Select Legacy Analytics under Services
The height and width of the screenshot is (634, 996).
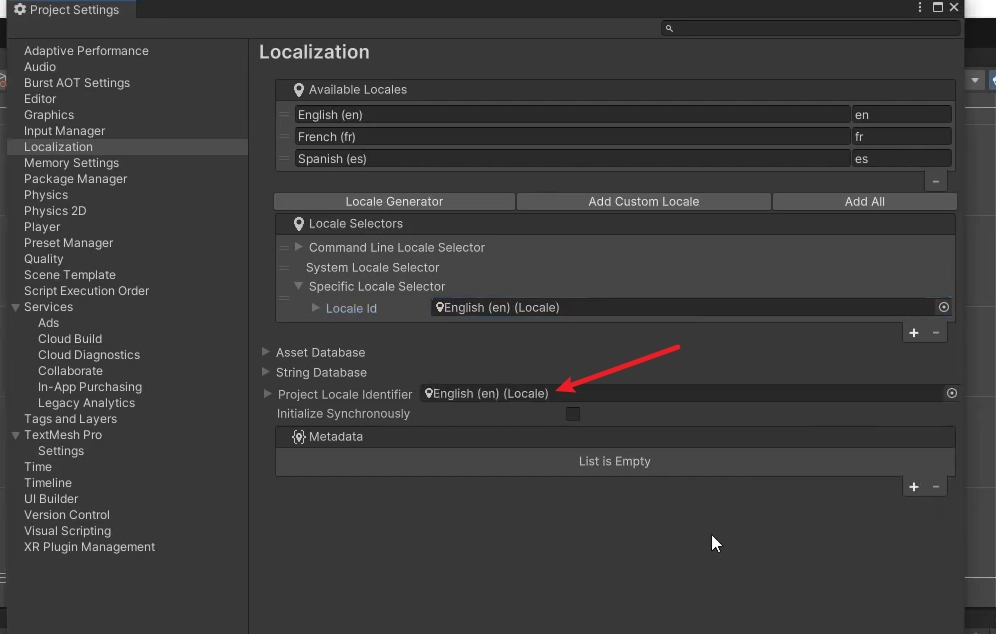click(86, 403)
